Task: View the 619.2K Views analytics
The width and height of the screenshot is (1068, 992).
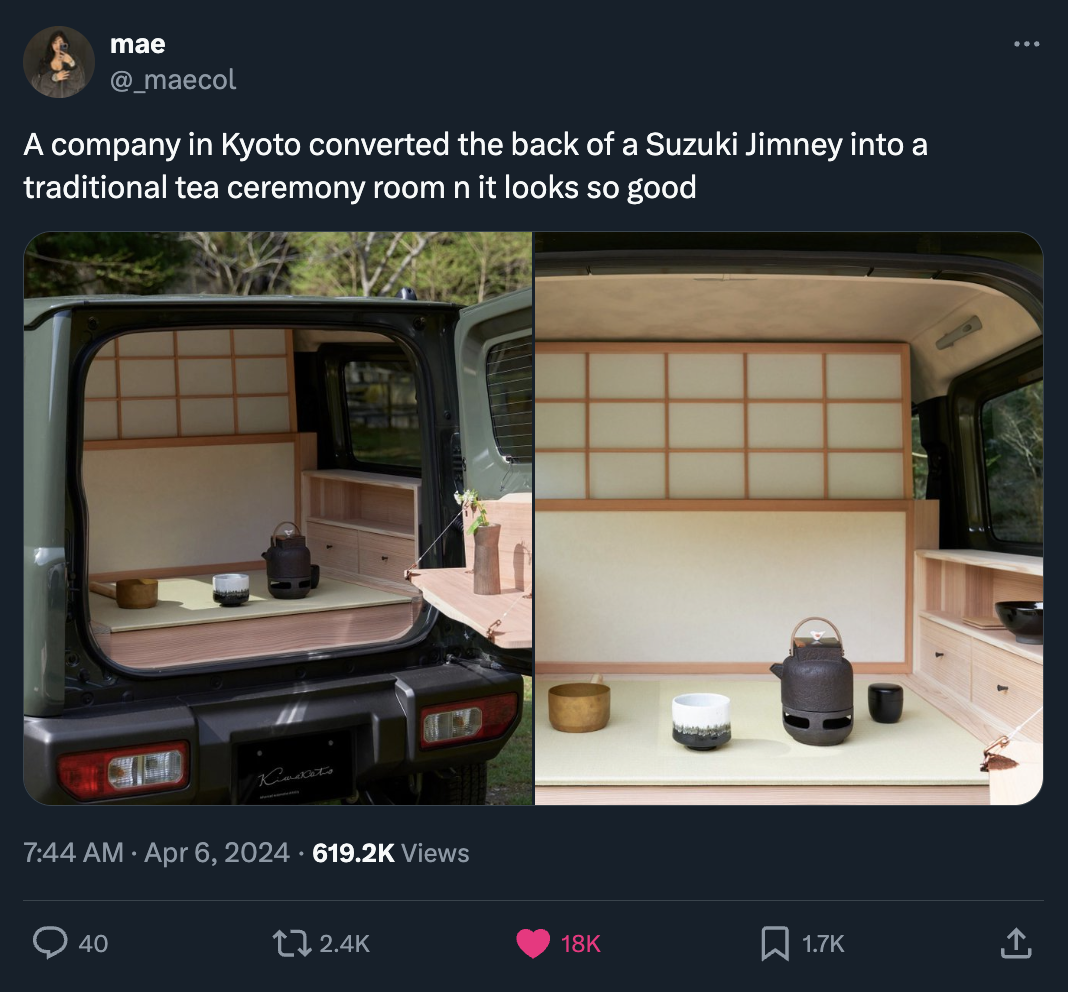Action: pos(390,853)
